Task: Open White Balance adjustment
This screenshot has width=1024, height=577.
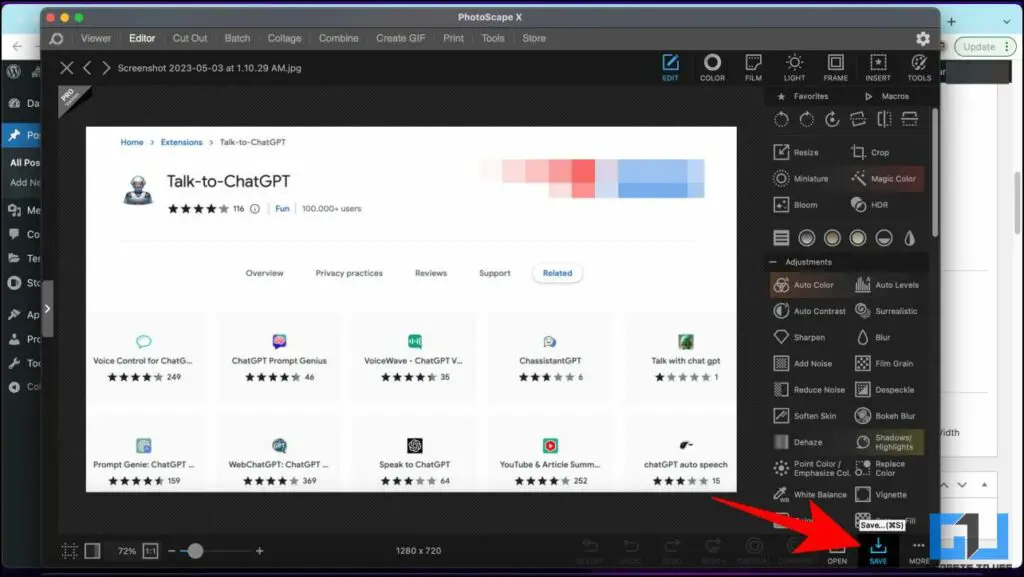Action: point(810,495)
